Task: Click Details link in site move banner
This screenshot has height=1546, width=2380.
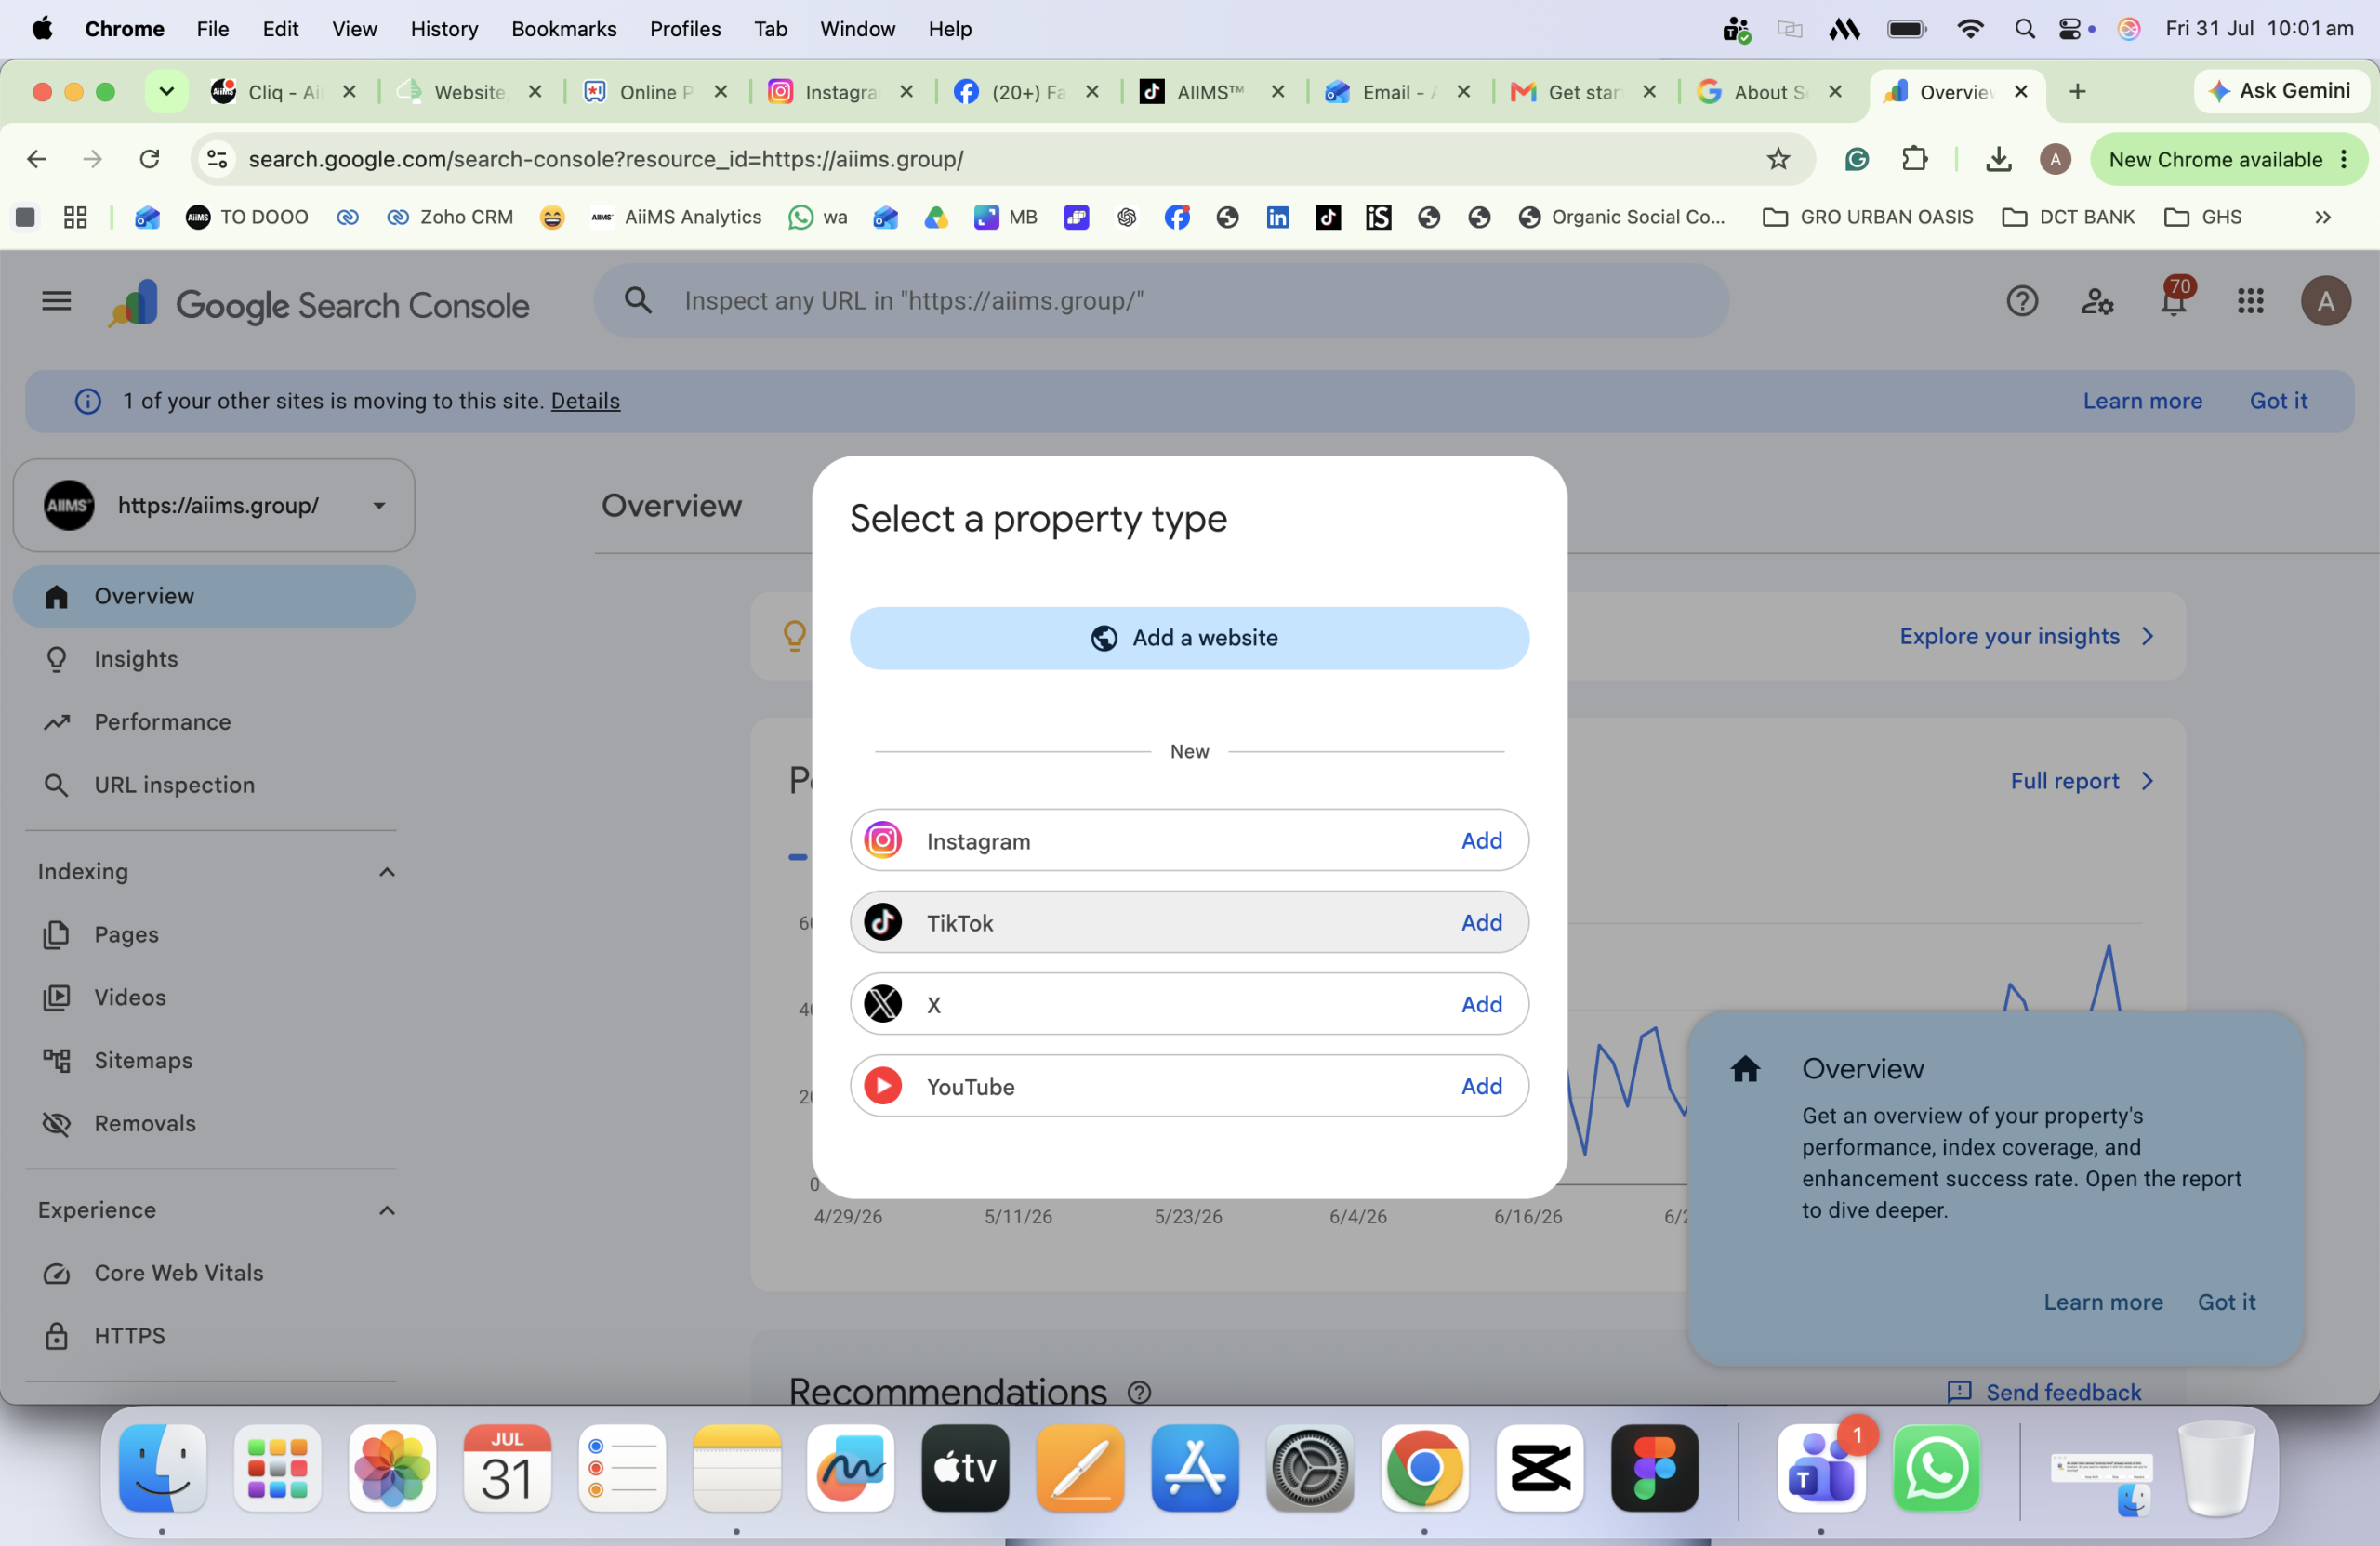Action: 585,401
